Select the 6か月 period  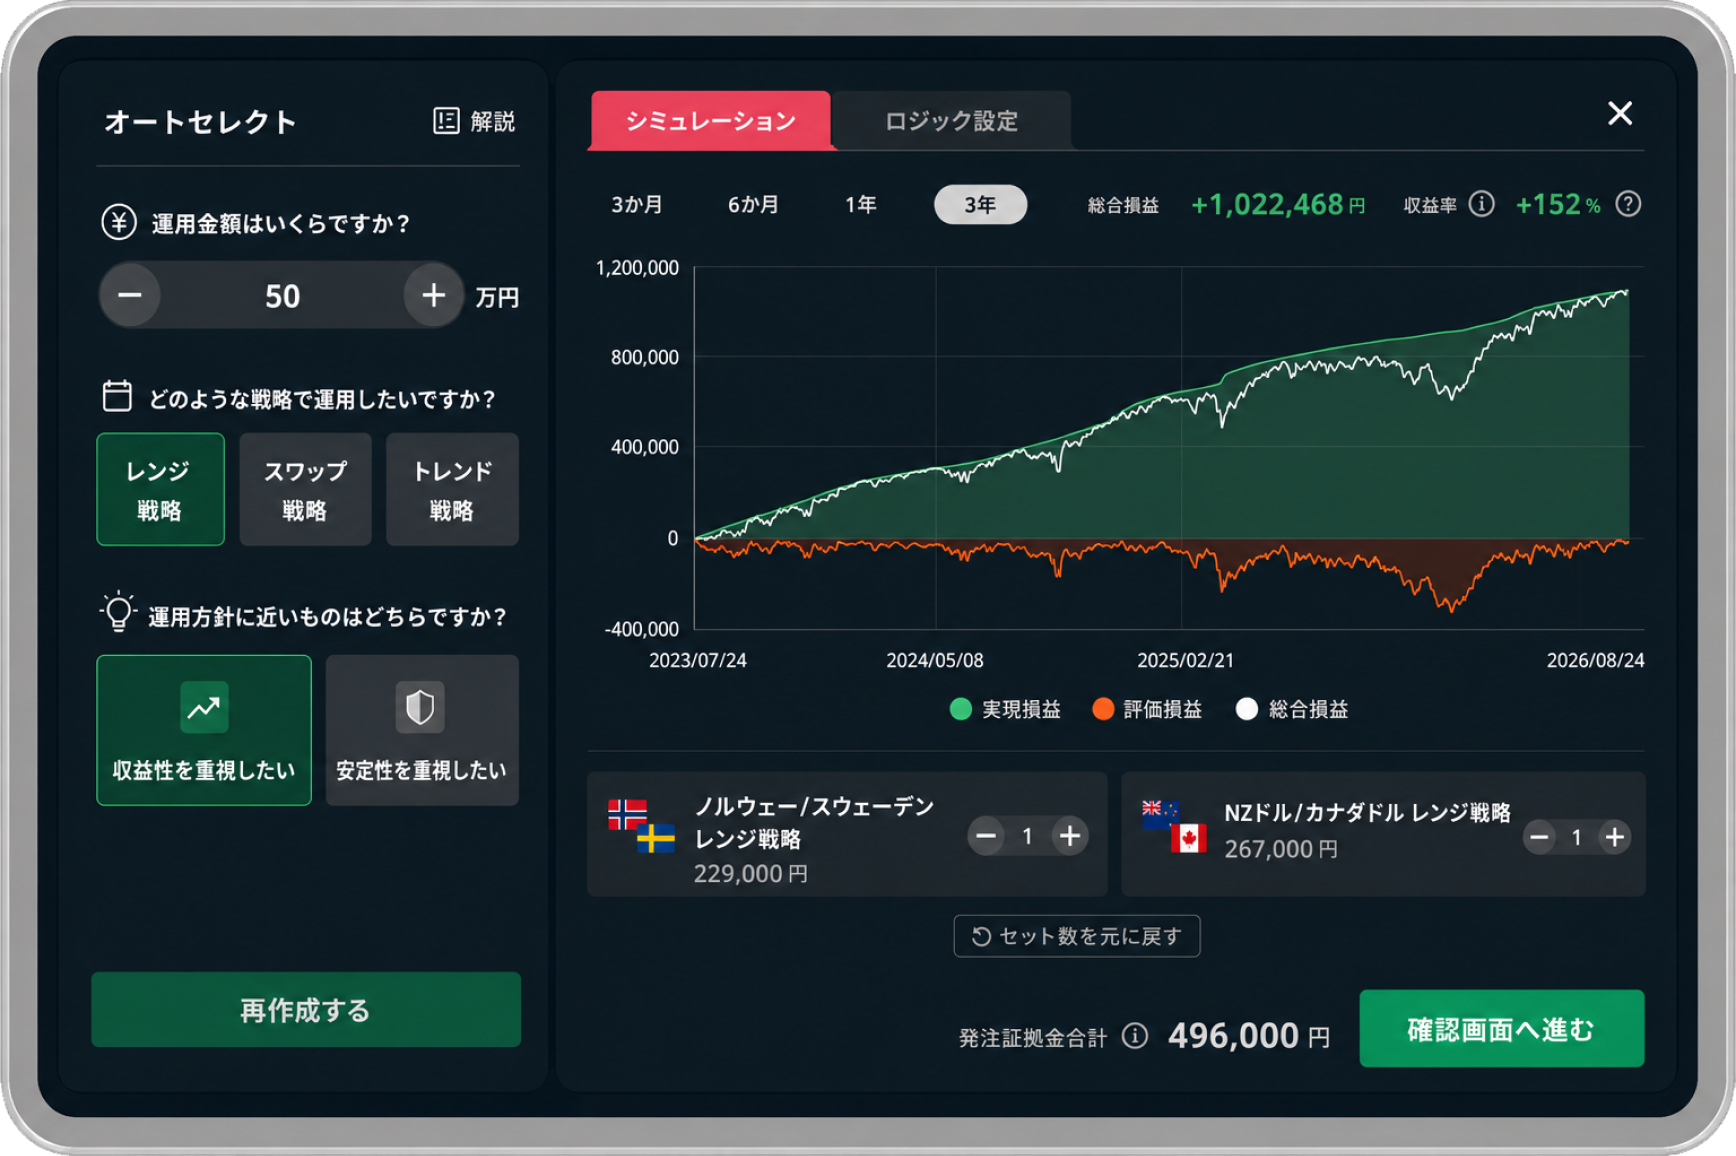753,204
